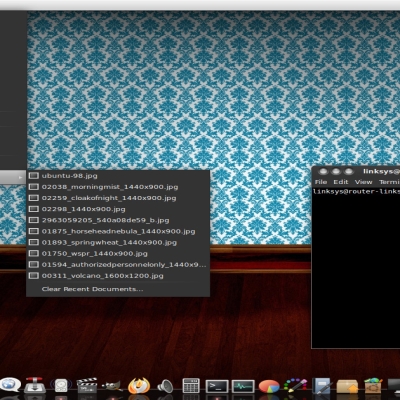This screenshot has width=400, height=400.
Task: Open the chat globe icon in dock
Action: click(10, 385)
